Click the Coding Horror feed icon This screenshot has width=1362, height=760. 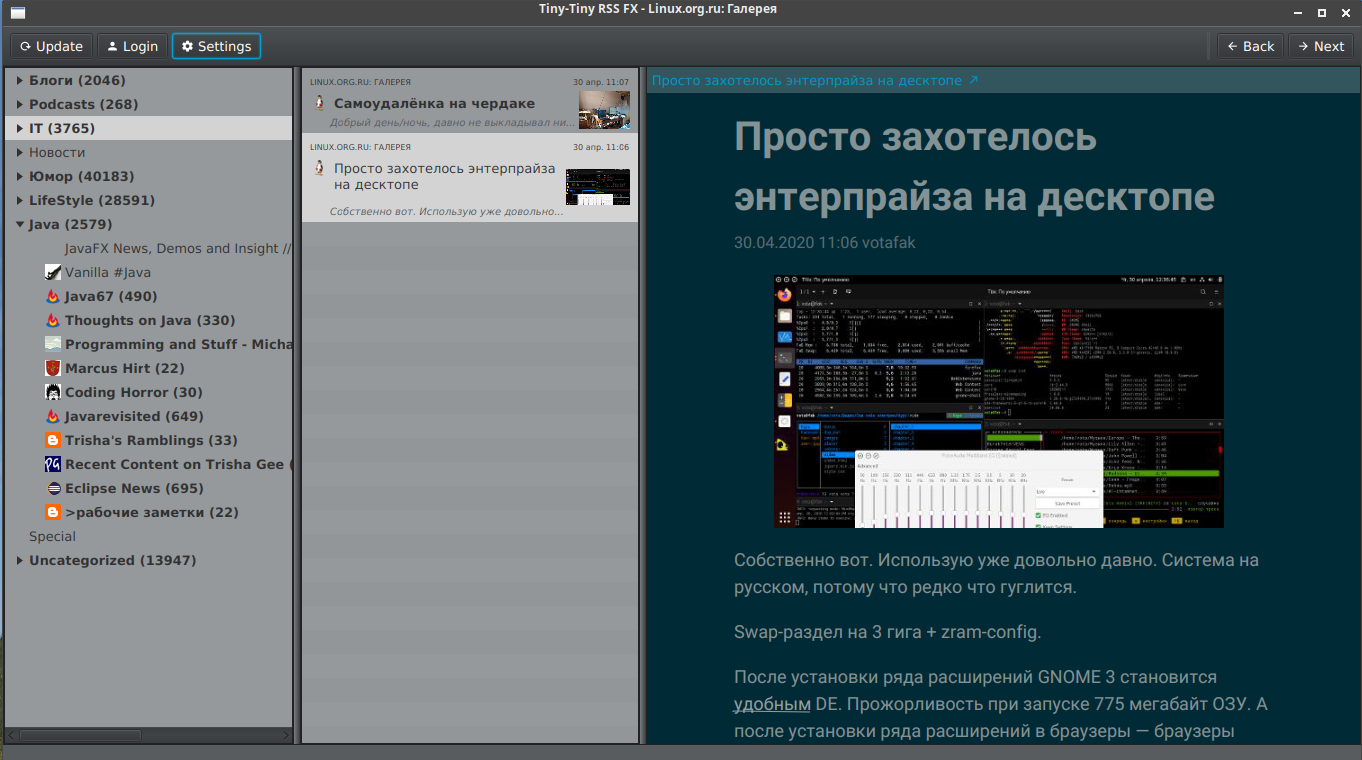click(x=53, y=392)
